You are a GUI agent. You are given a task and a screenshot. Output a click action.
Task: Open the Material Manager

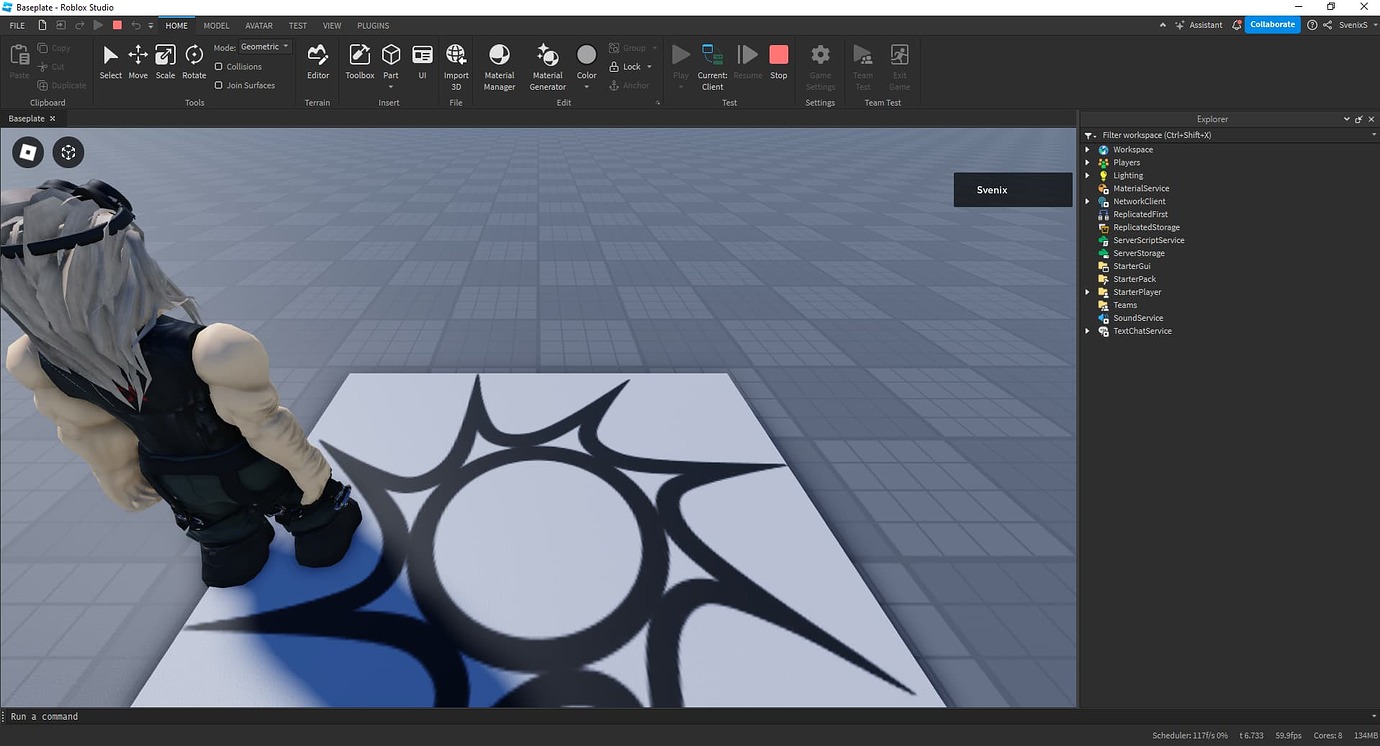(x=498, y=63)
